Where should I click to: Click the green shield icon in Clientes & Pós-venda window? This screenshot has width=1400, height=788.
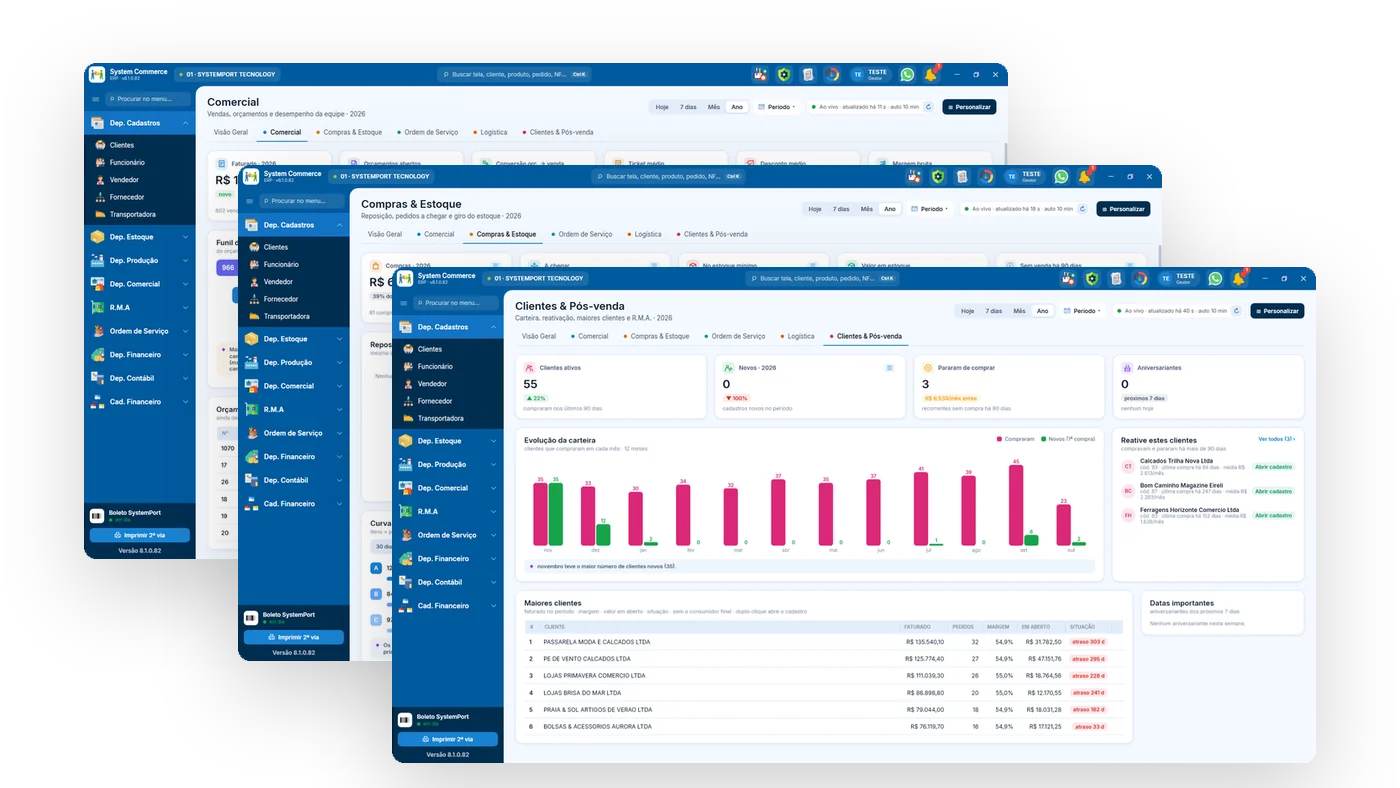point(1092,279)
